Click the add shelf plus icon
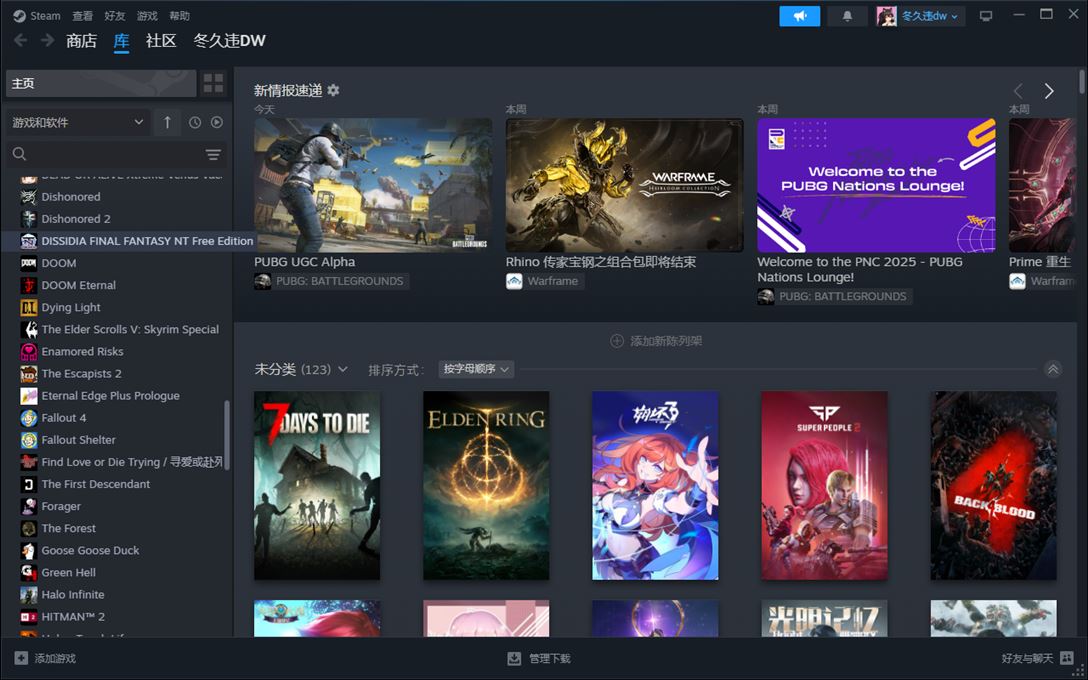Image resolution: width=1088 pixels, height=680 pixels. pyautogui.click(x=616, y=341)
